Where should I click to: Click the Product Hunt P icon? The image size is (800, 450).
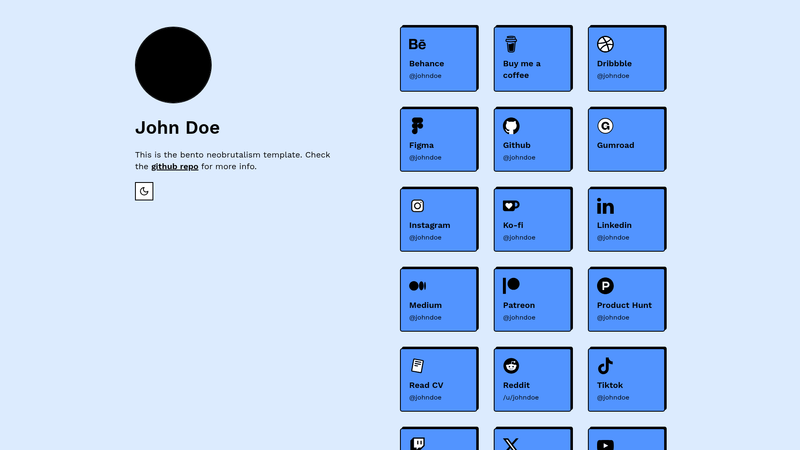click(x=605, y=286)
